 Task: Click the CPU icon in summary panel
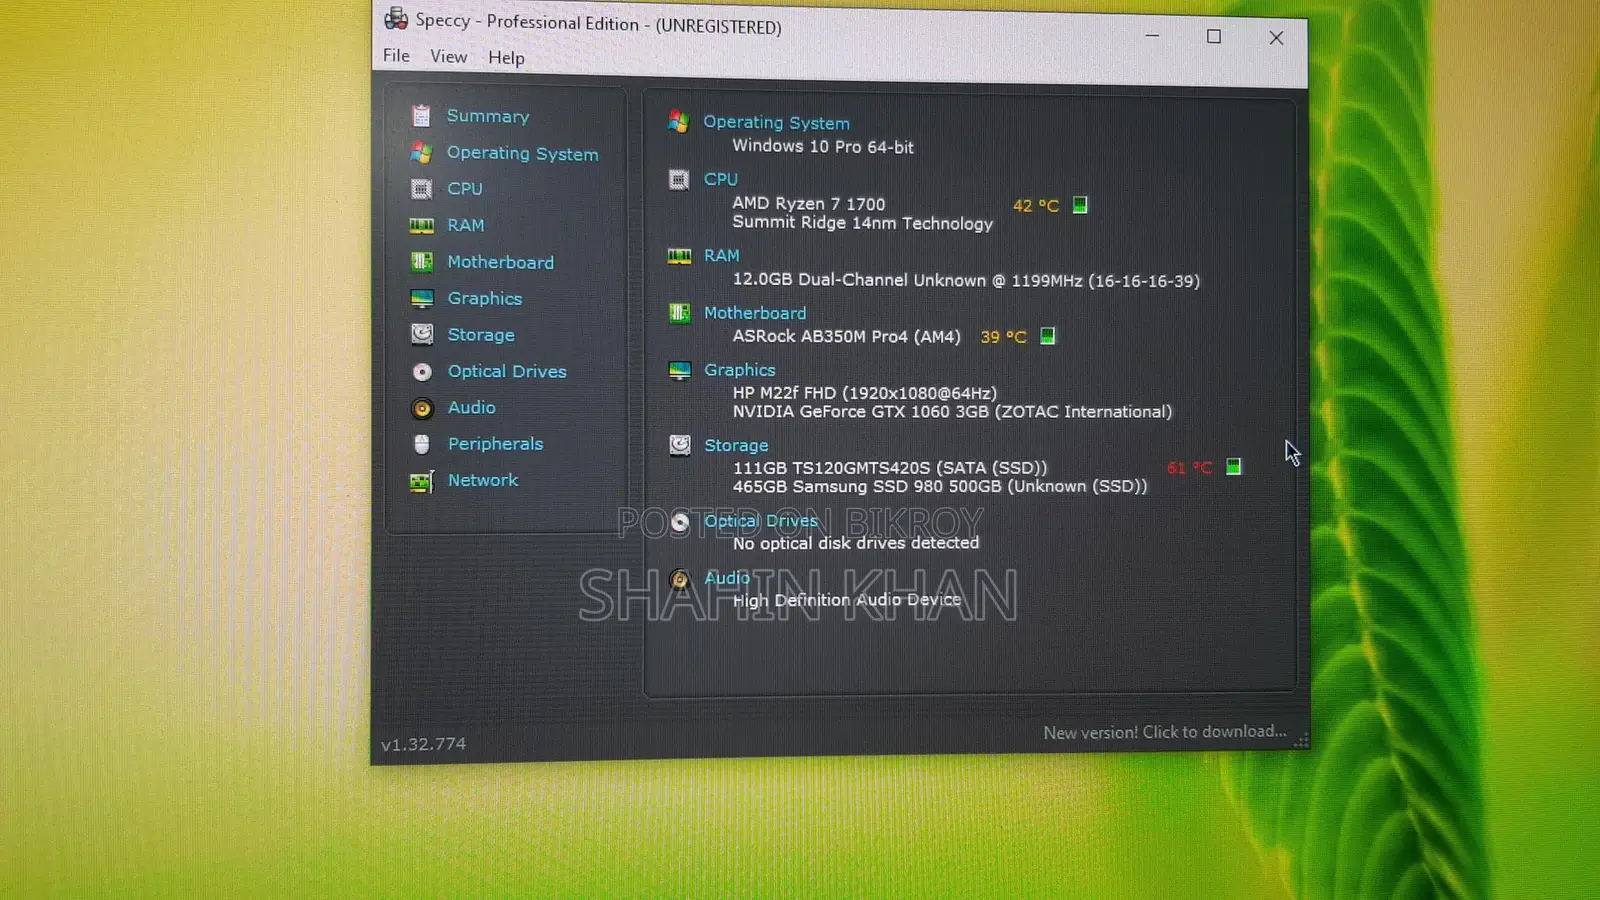coord(679,180)
